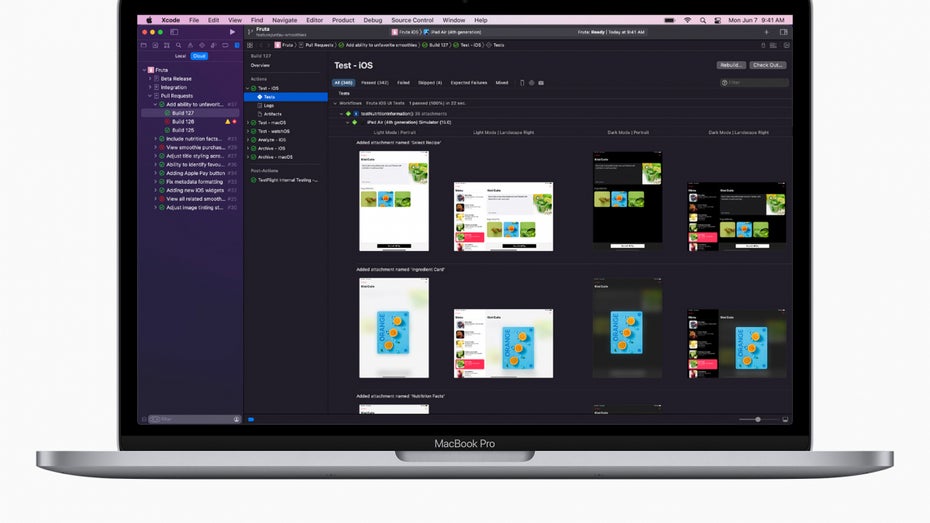Select the Report navigator icon
Screen dimensions: 930x523
pyautogui.click(x=234, y=45)
